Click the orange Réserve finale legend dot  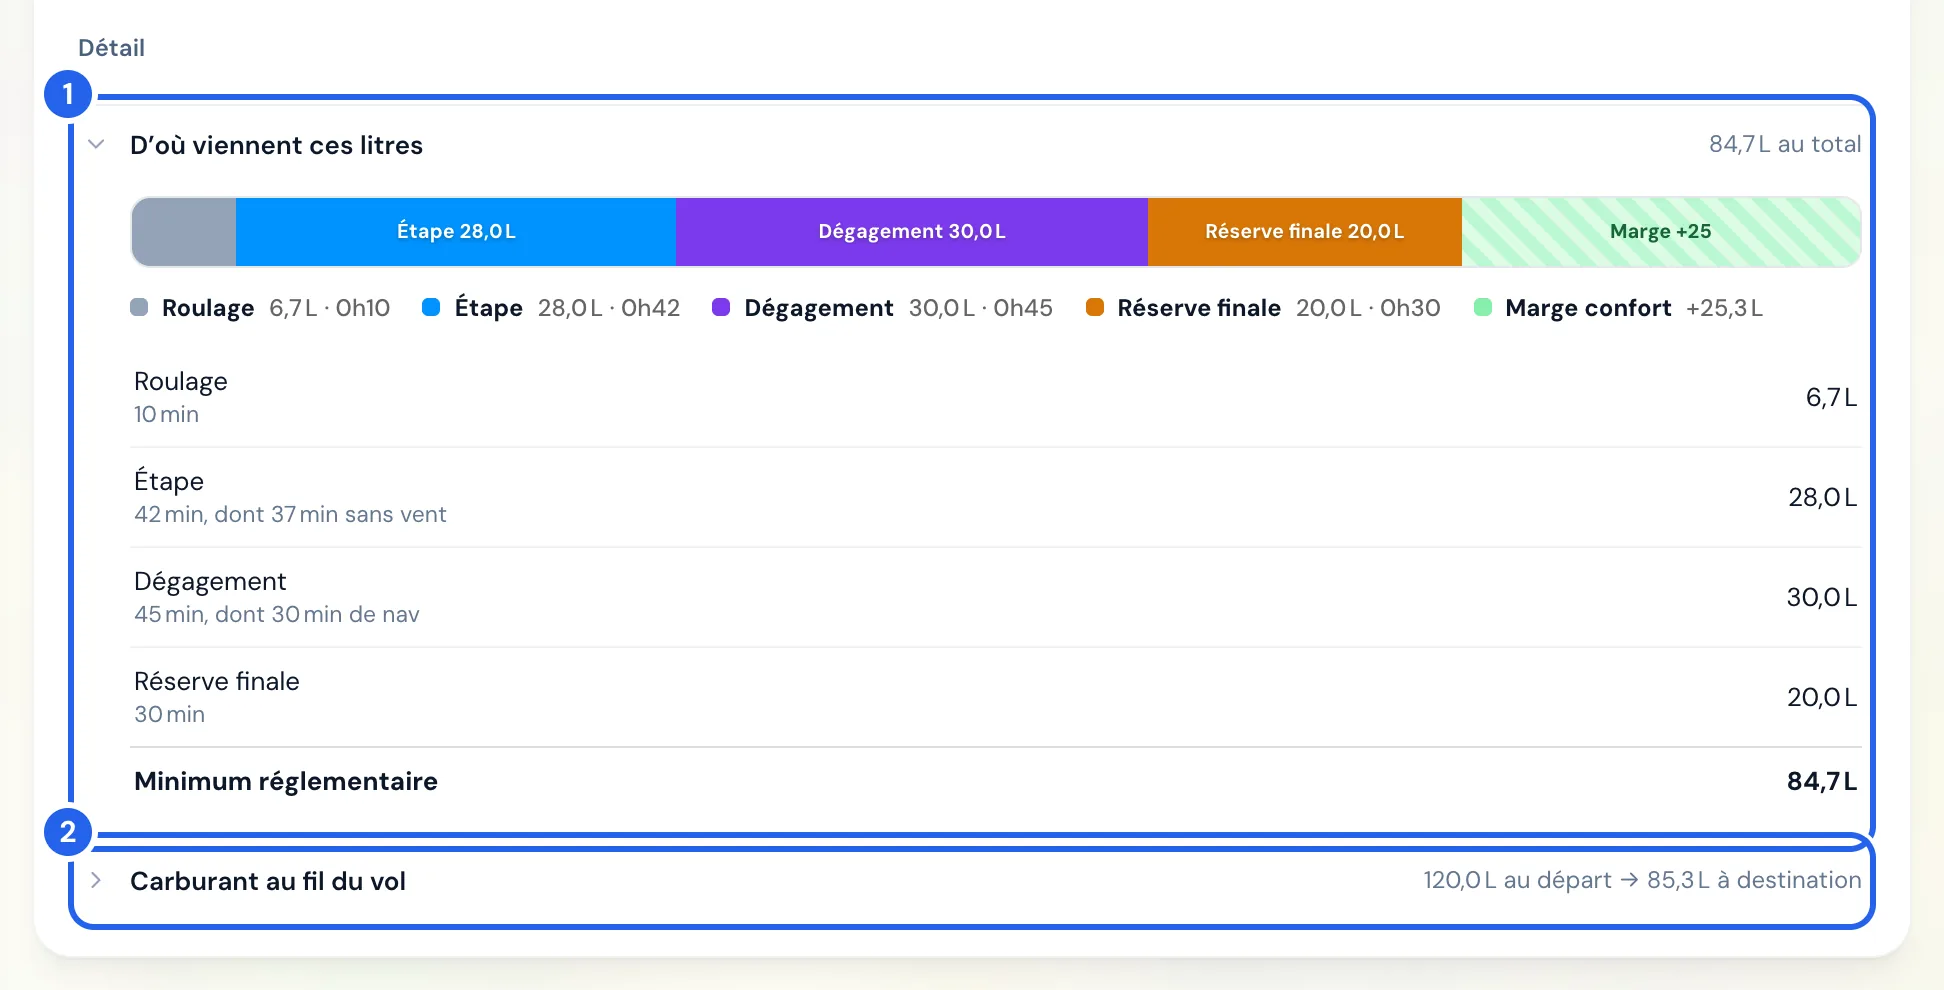click(1095, 307)
